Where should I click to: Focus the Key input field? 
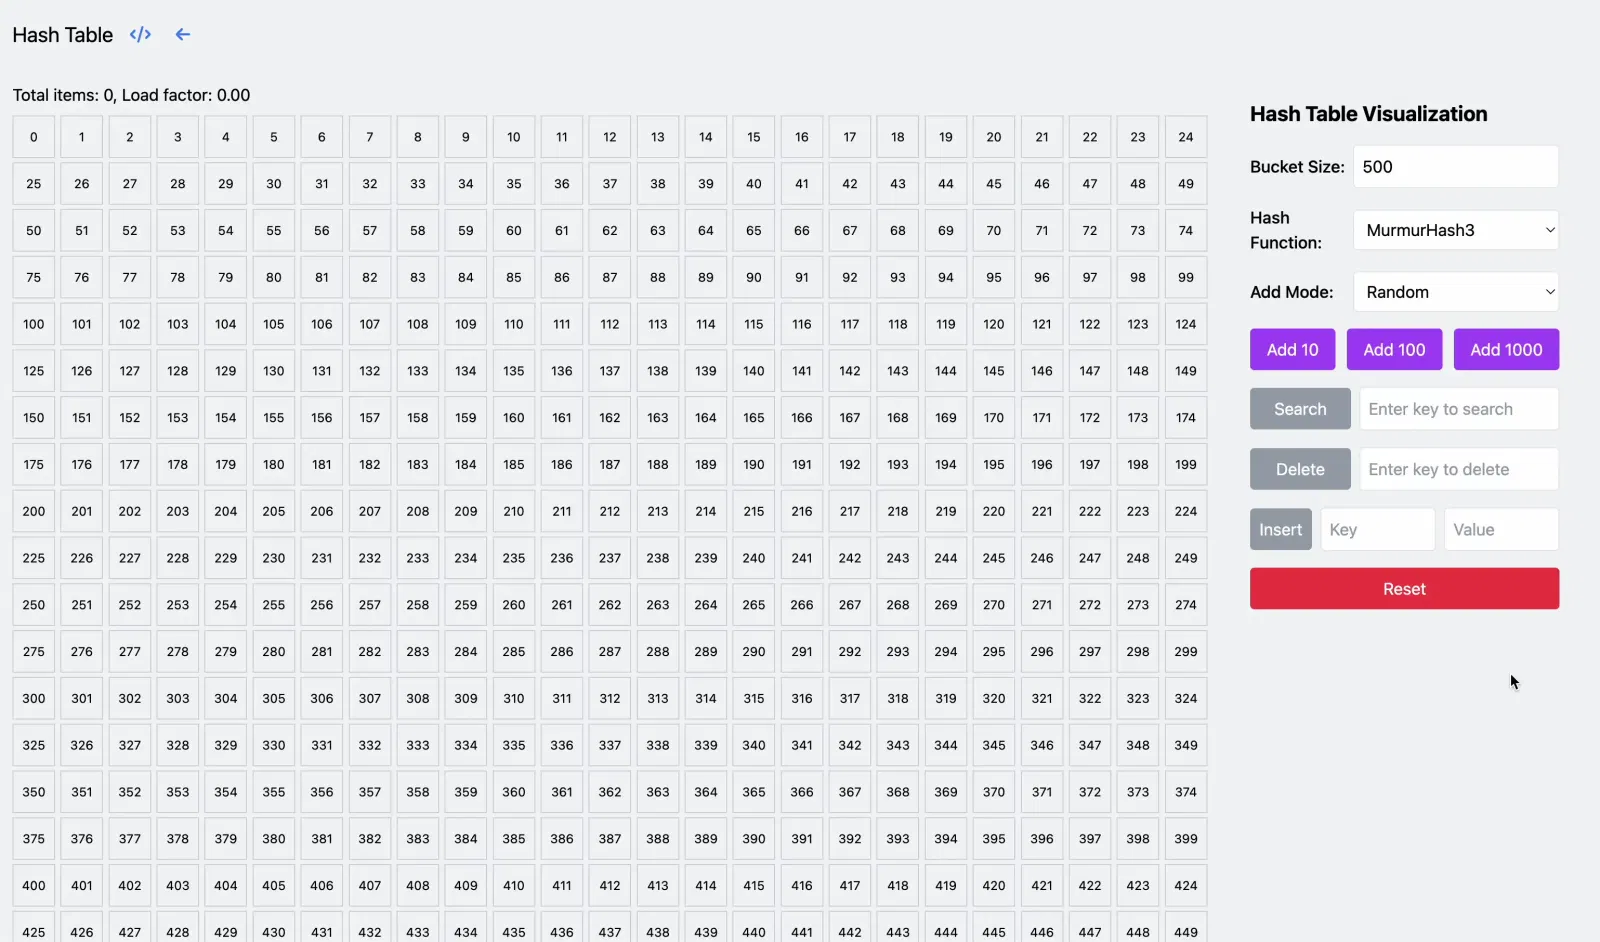pos(1377,530)
